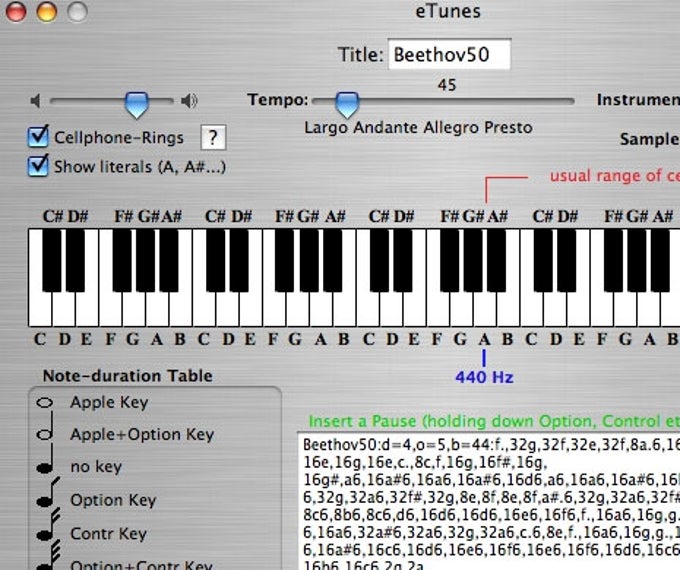The image size is (680, 570).
Task: Click into the Title field showing Beethov50
Action: [x=449, y=54]
